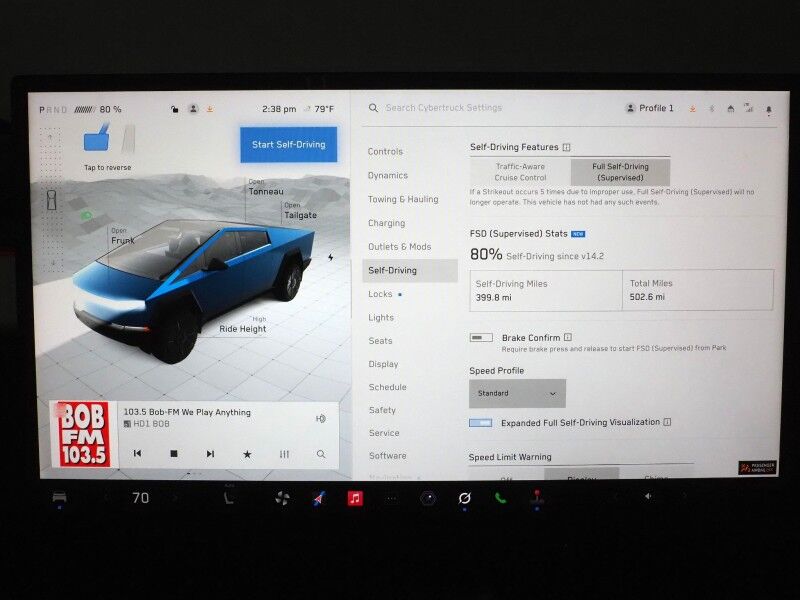The width and height of the screenshot is (800, 600).
Task: Tap BOB FM 103.5 album art
Action: (x=84, y=434)
